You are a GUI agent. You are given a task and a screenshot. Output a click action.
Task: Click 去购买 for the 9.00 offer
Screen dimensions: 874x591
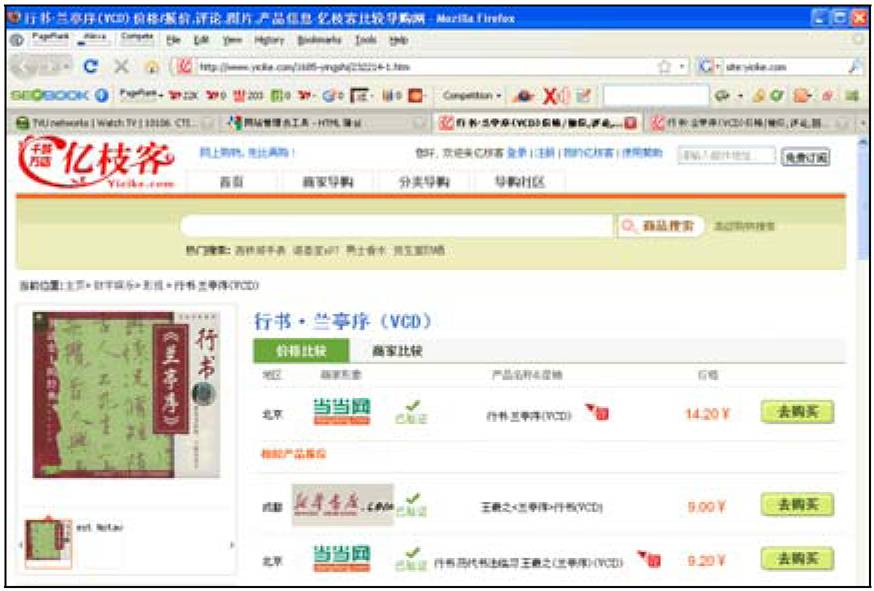tap(798, 505)
